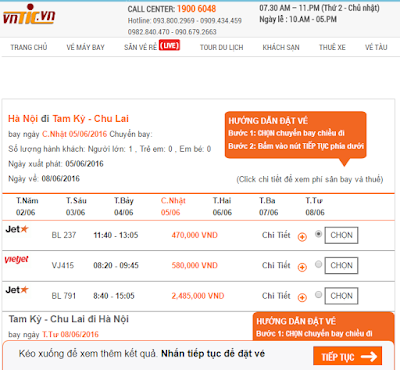Open Vé Tàu menu
This screenshot has width=400, height=370.
[376, 47]
